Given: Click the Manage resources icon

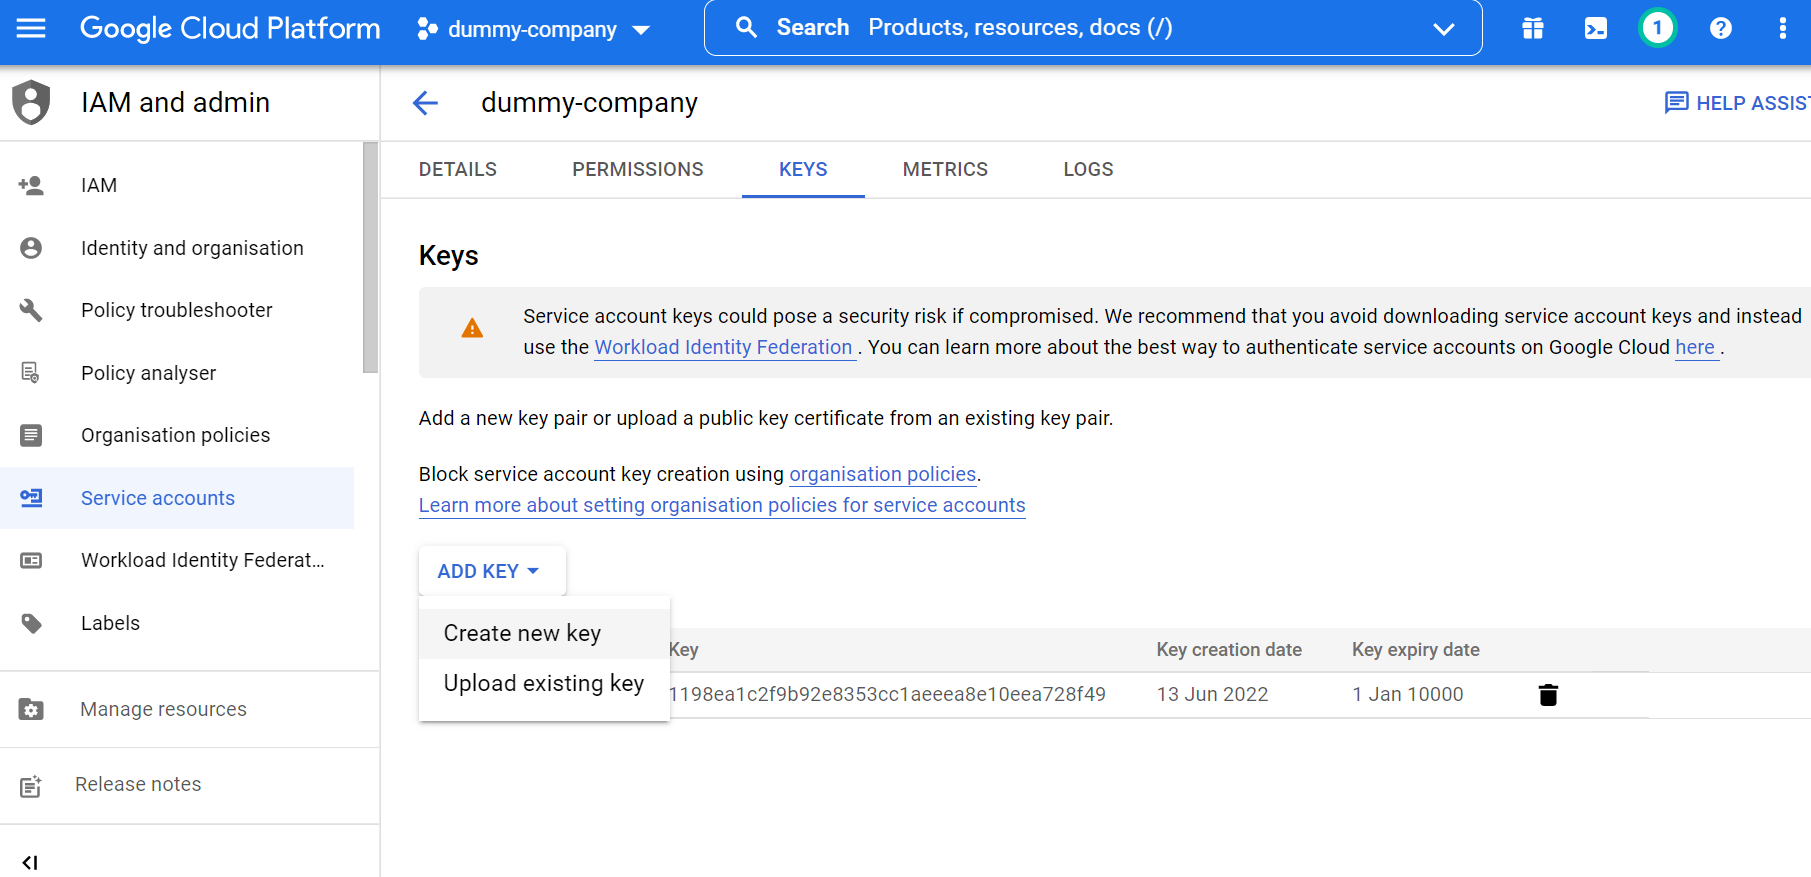Looking at the screenshot, I should click(x=31, y=709).
